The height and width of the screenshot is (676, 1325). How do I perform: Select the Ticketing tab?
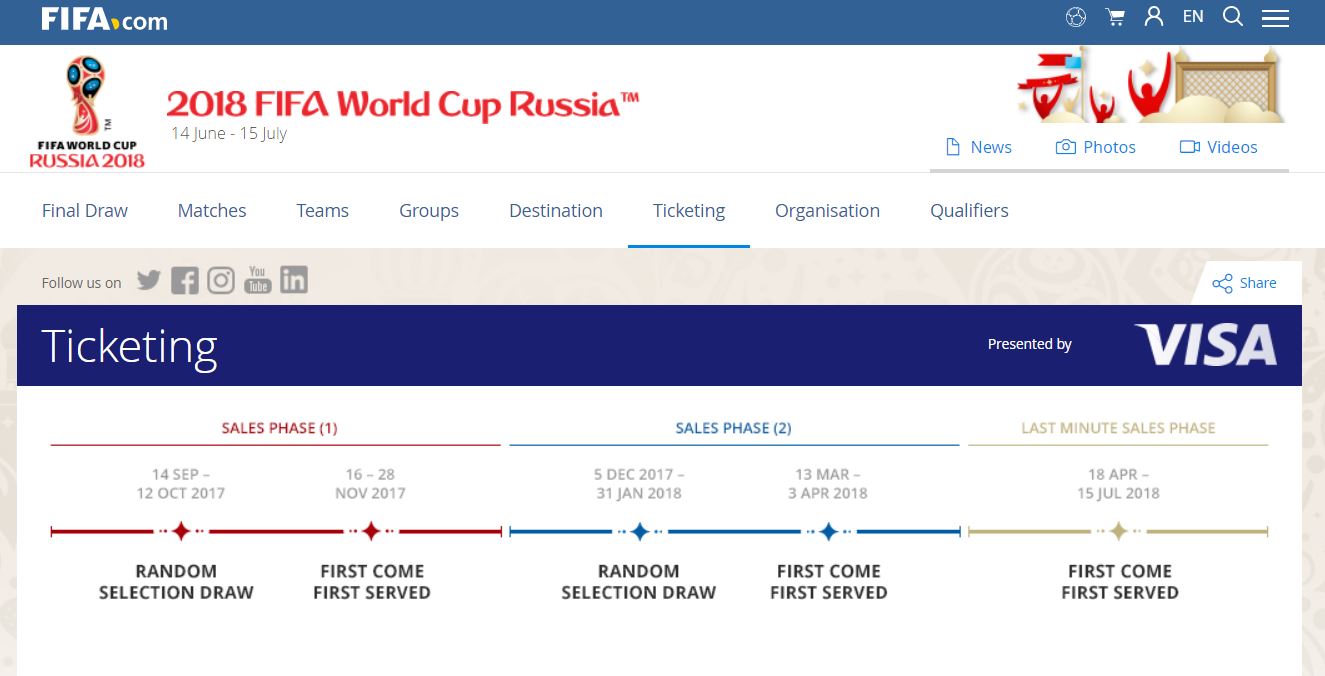click(689, 210)
